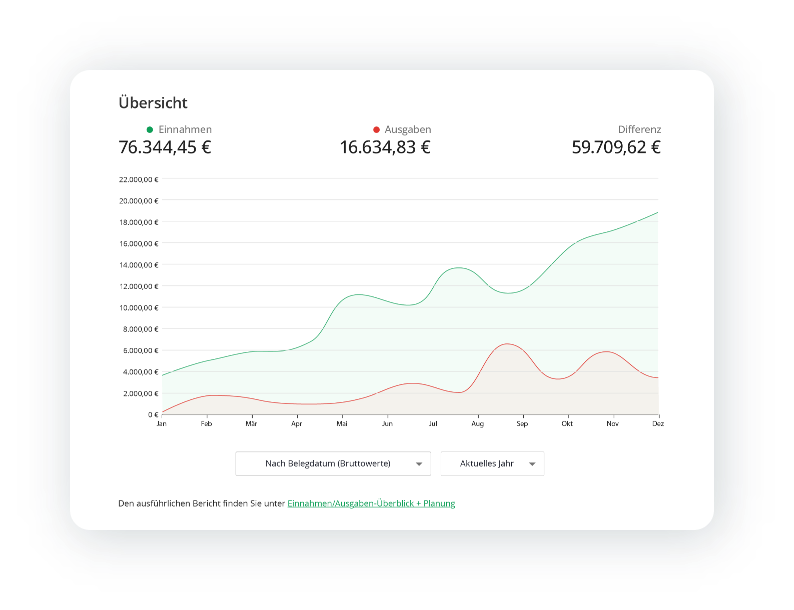Click the arrow beside Nach Belegdatum (Bruttowerte)

pyautogui.click(x=419, y=464)
